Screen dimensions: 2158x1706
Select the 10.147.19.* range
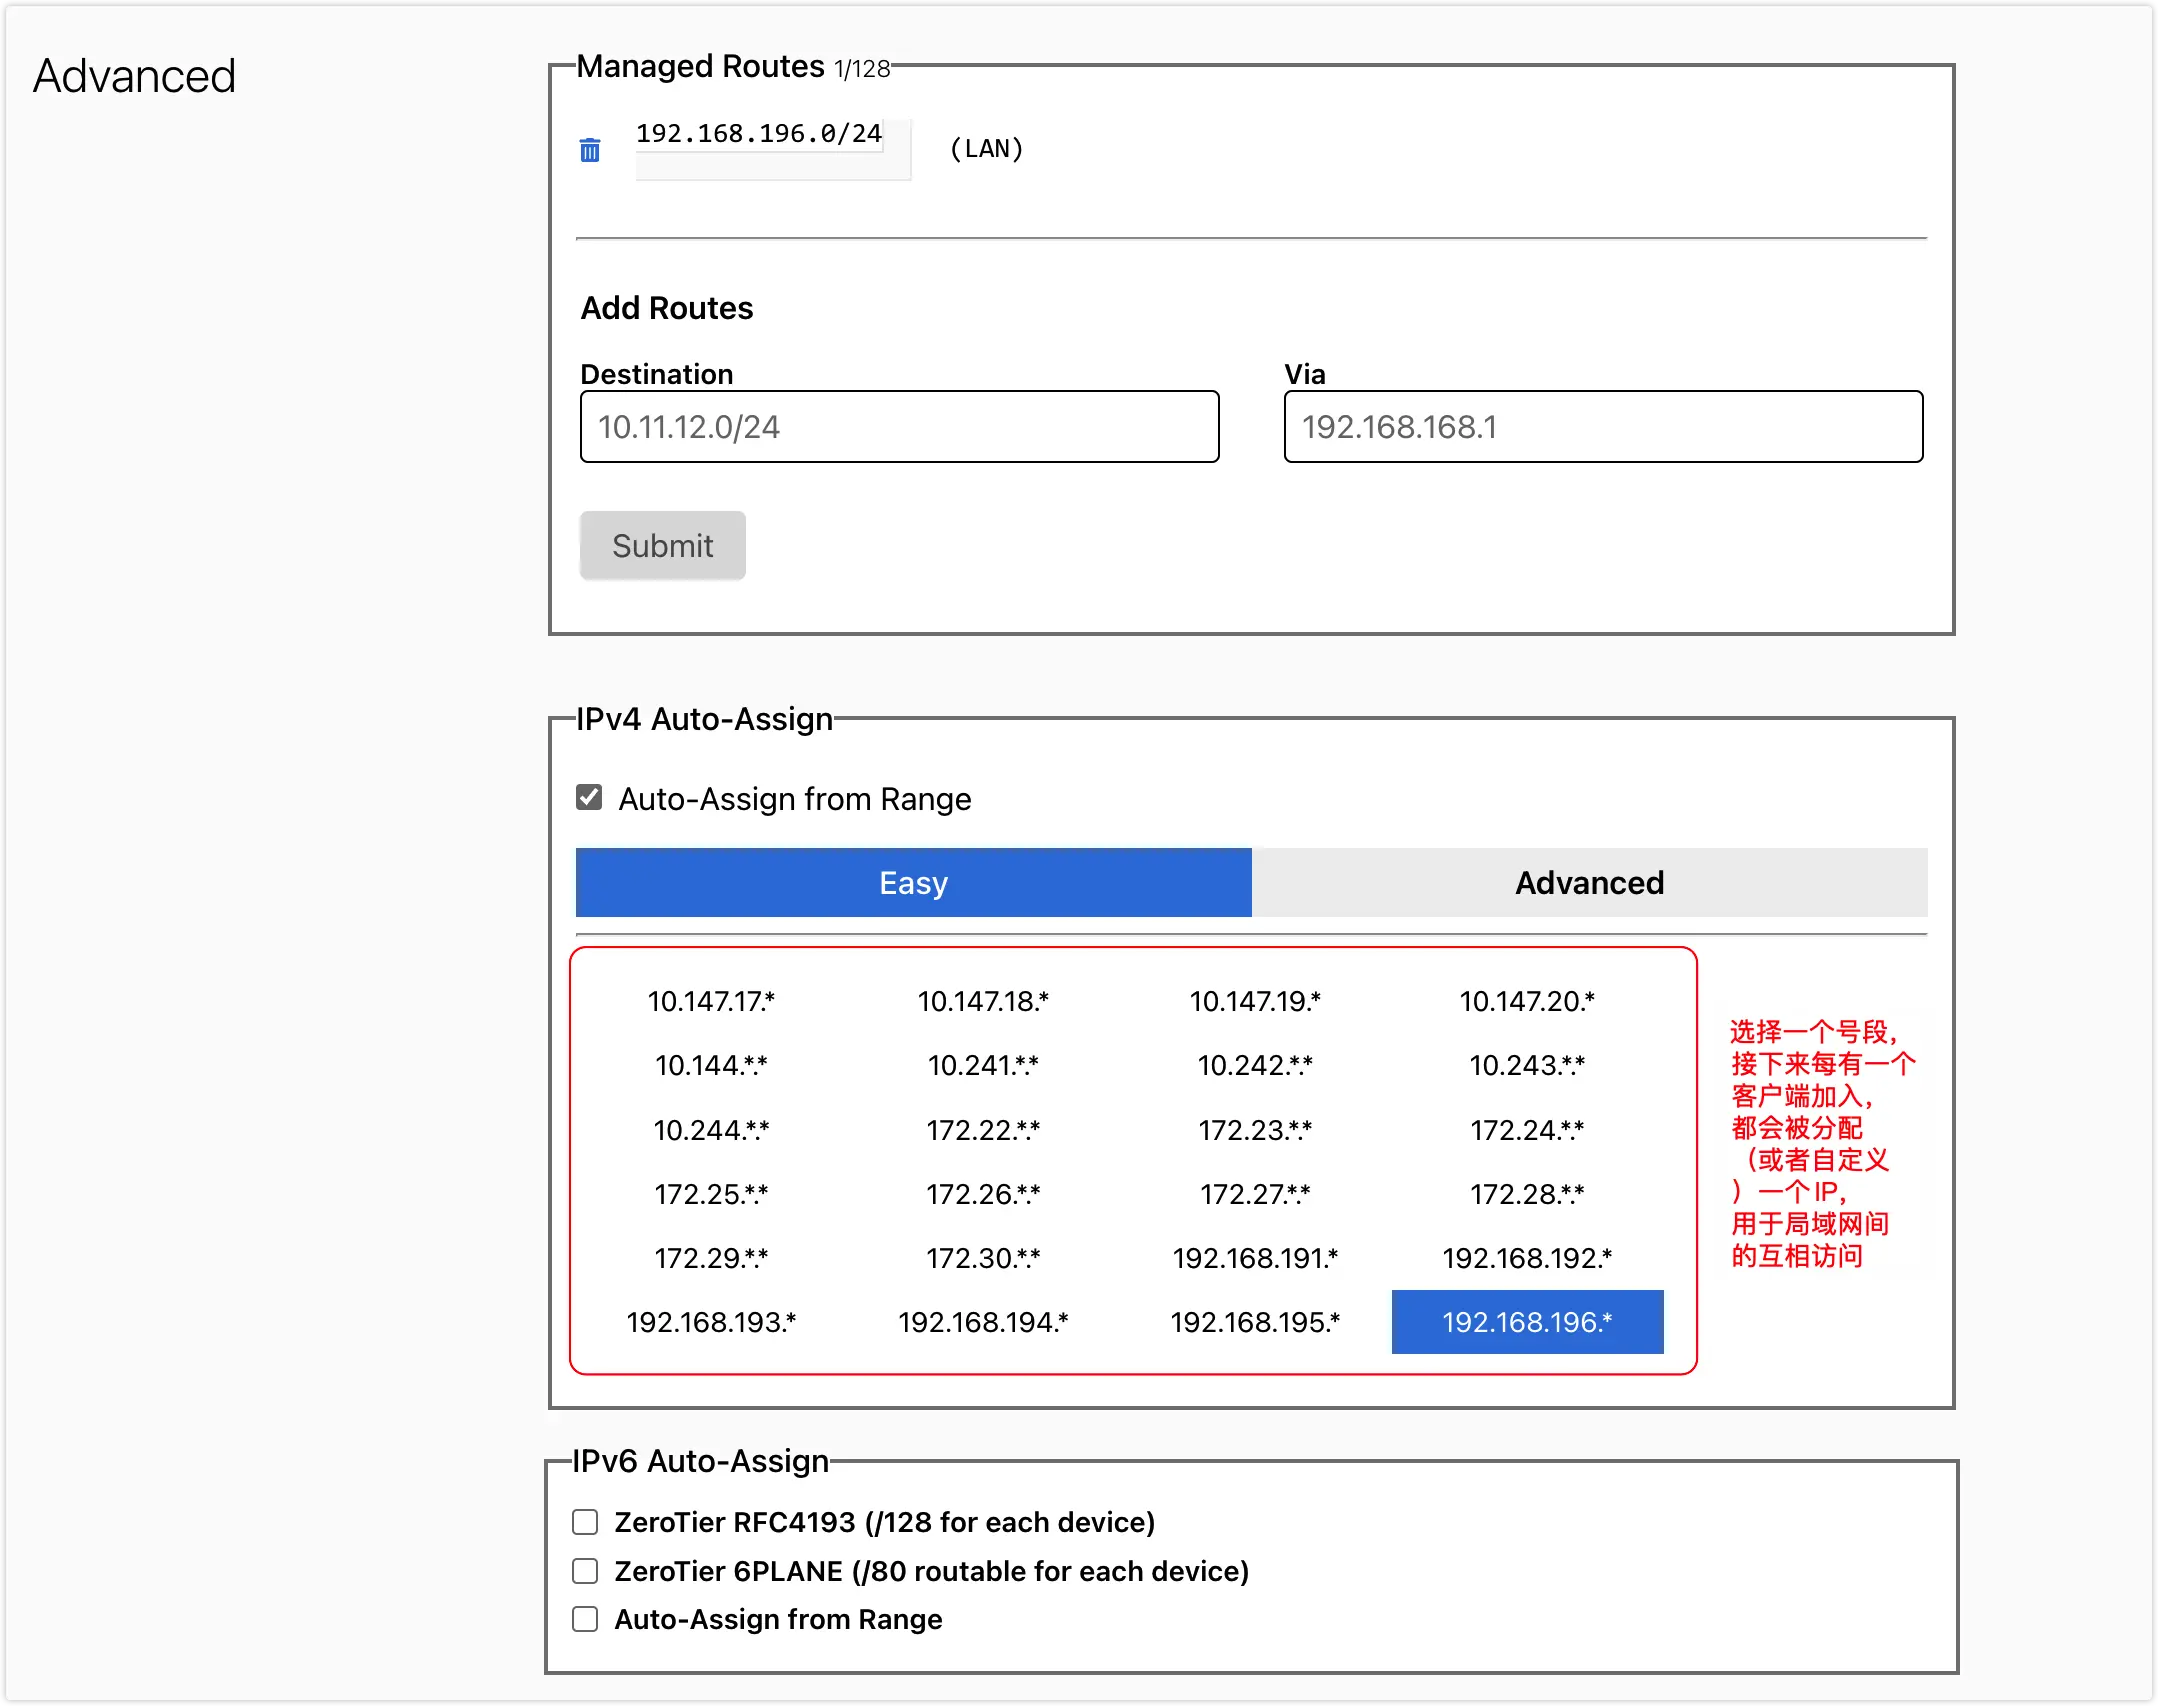pyautogui.click(x=1255, y=1001)
